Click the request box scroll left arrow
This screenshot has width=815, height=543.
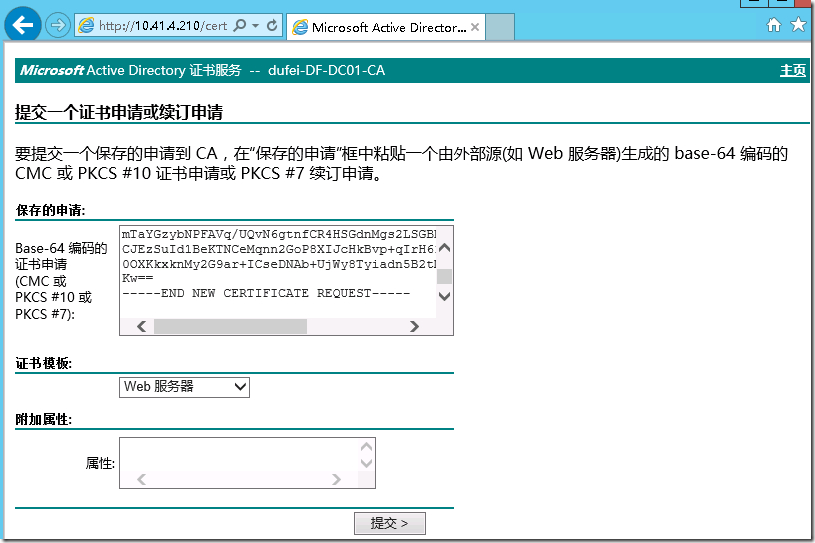[x=141, y=326]
